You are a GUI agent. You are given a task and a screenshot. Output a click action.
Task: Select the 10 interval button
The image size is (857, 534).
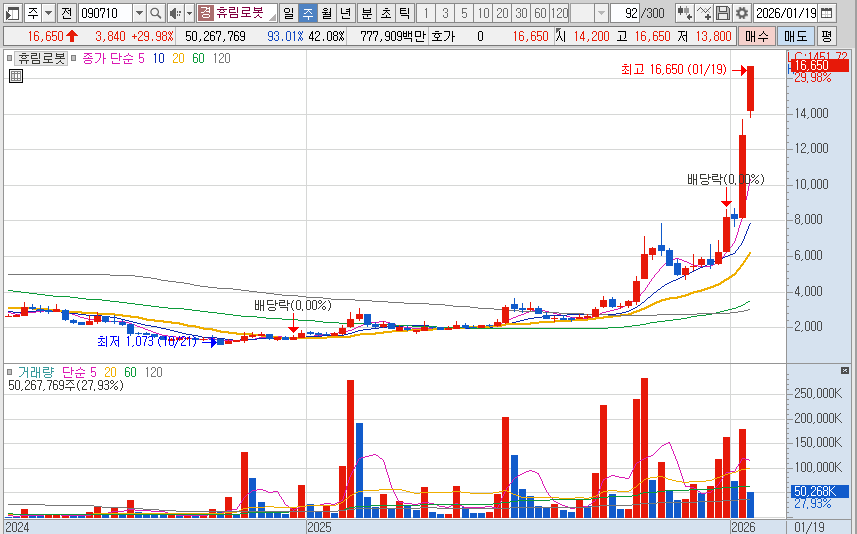click(484, 13)
